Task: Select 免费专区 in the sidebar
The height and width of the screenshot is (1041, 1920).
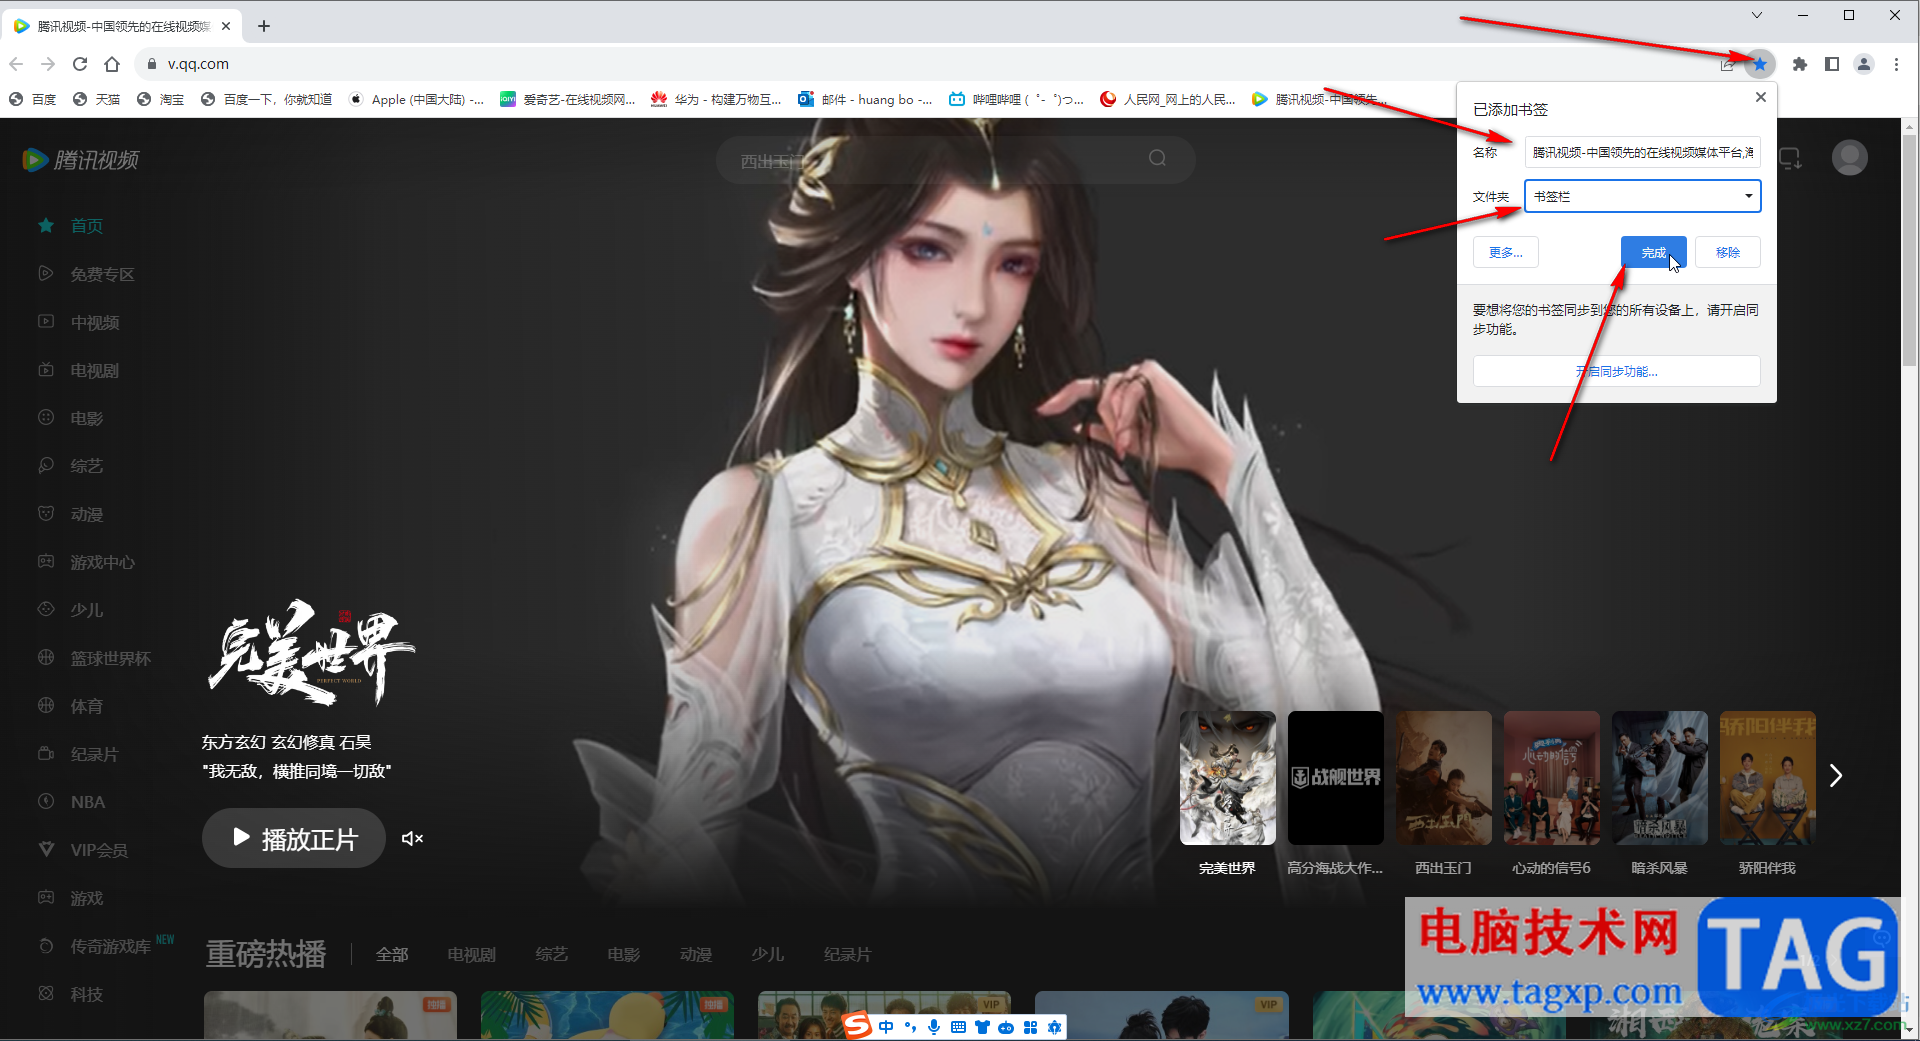Action: click(87, 274)
